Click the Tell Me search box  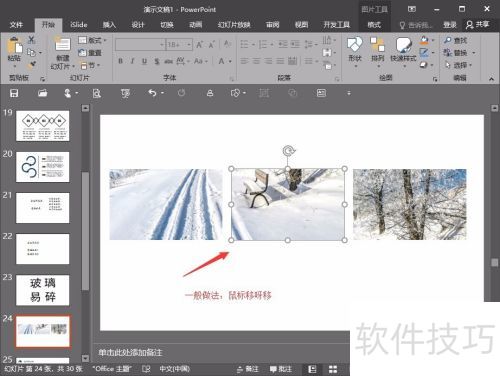point(417,25)
